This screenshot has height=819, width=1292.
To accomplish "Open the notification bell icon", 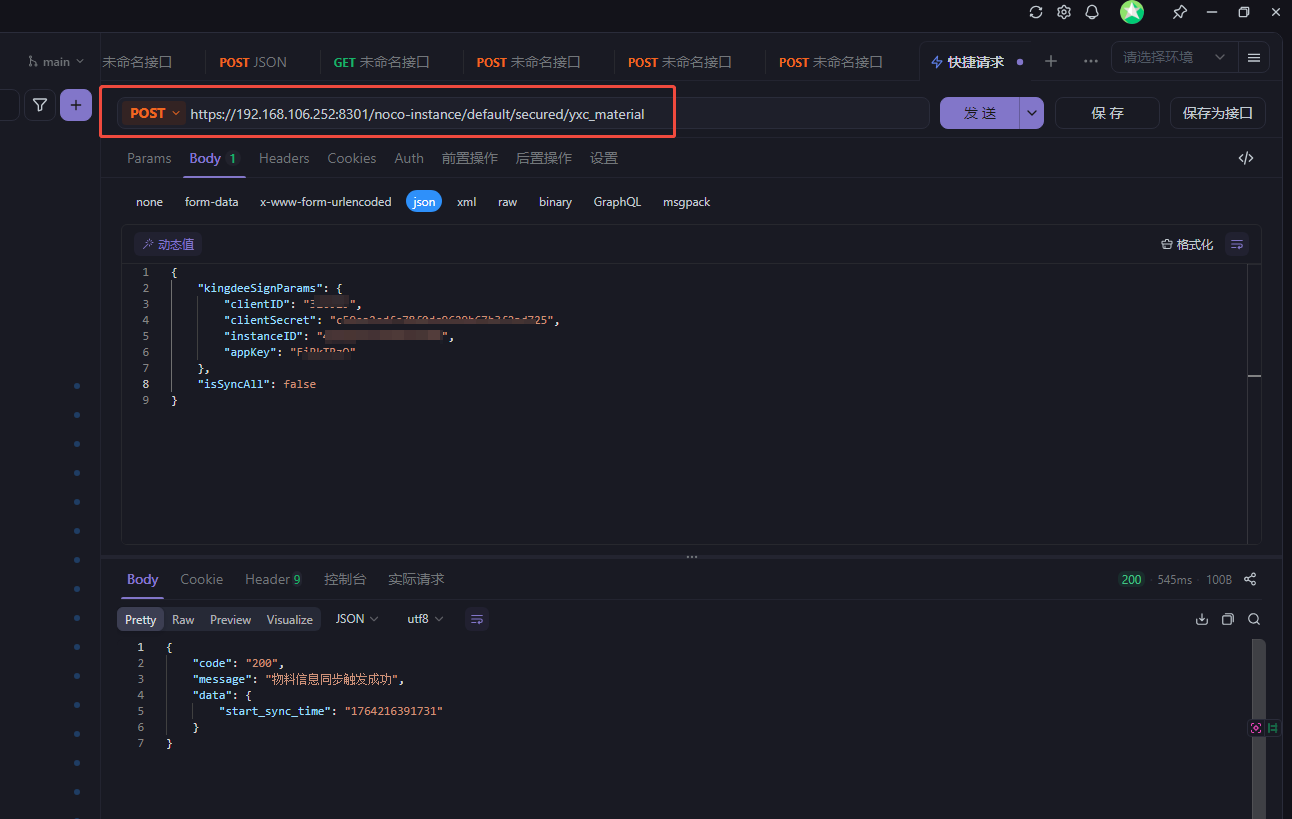I will click(x=1092, y=12).
